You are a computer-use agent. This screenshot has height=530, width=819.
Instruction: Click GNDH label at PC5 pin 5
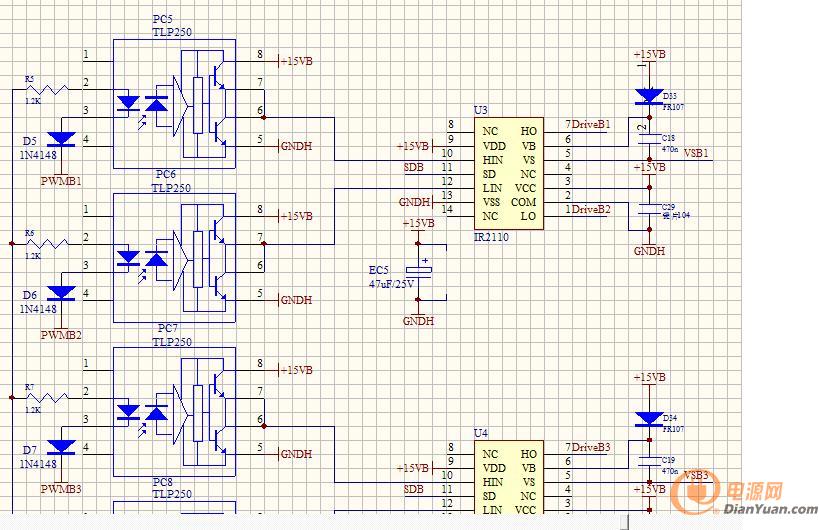click(x=296, y=146)
